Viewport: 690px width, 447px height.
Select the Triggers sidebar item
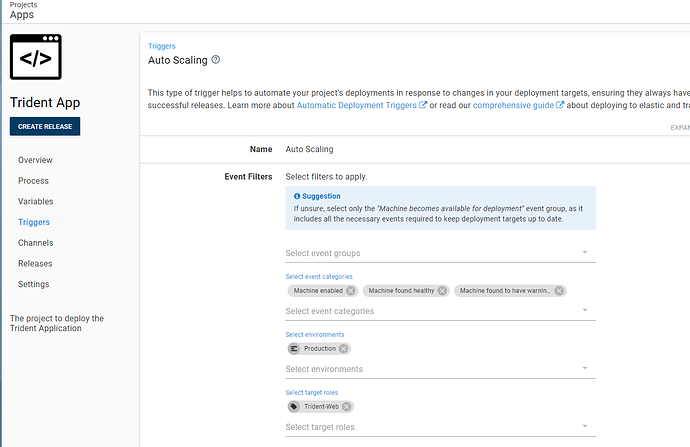(x=34, y=222)
